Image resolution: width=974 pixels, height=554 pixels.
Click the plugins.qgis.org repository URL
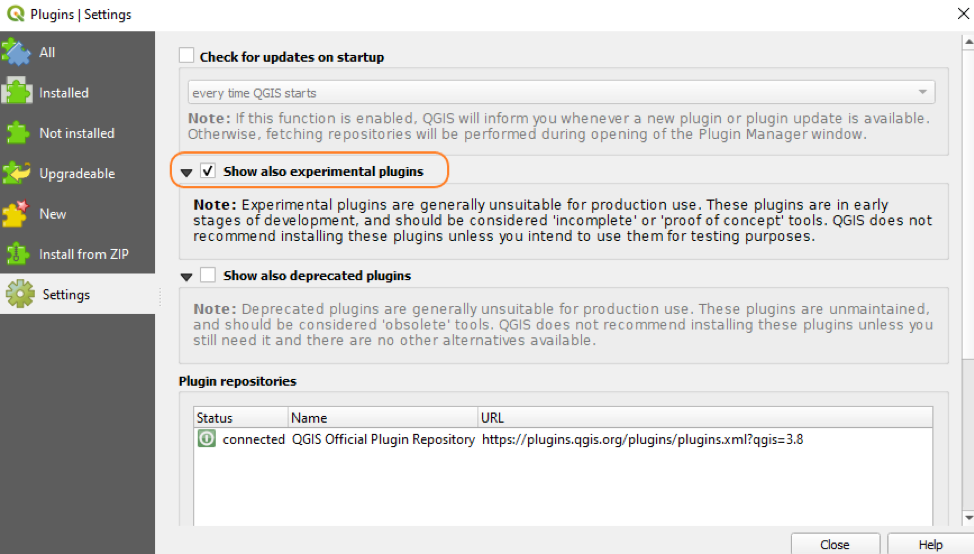[x=642, y=439]
